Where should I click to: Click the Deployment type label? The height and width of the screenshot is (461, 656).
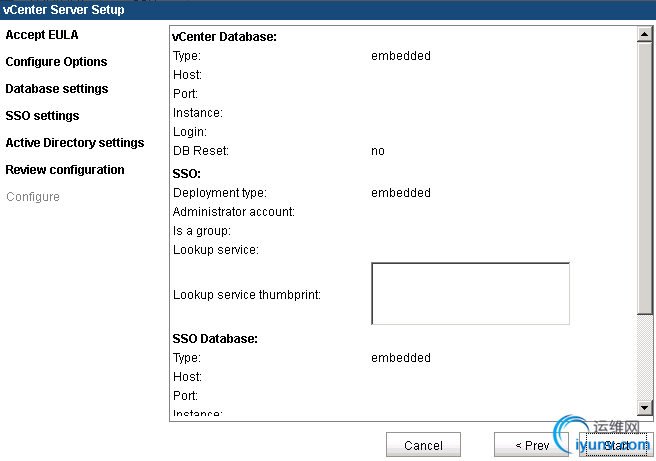(220, 193)
